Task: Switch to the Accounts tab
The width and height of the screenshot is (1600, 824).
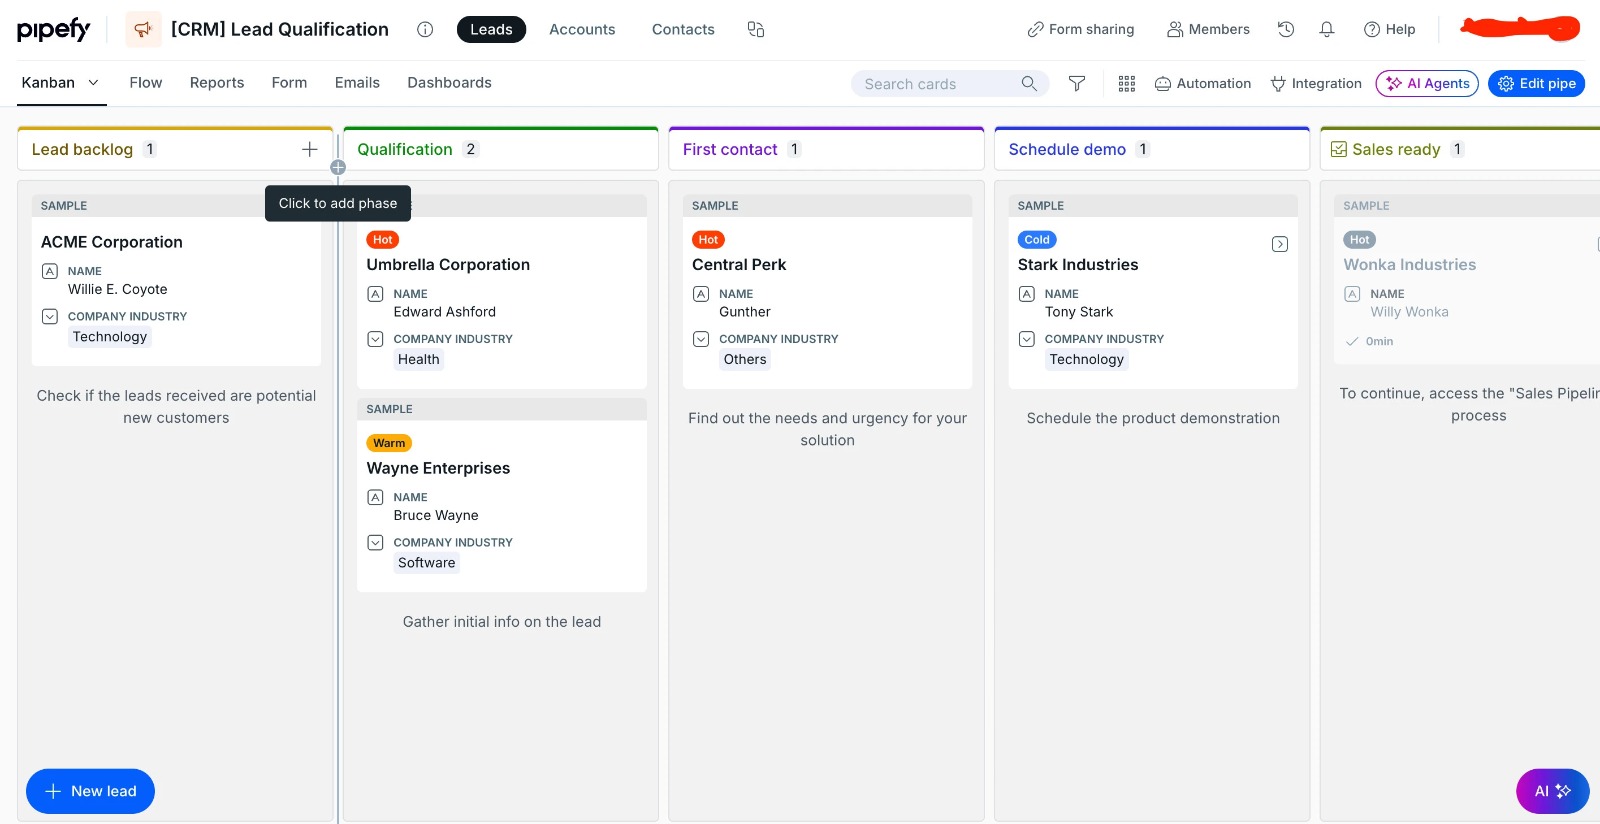Action: pos(582,30)
